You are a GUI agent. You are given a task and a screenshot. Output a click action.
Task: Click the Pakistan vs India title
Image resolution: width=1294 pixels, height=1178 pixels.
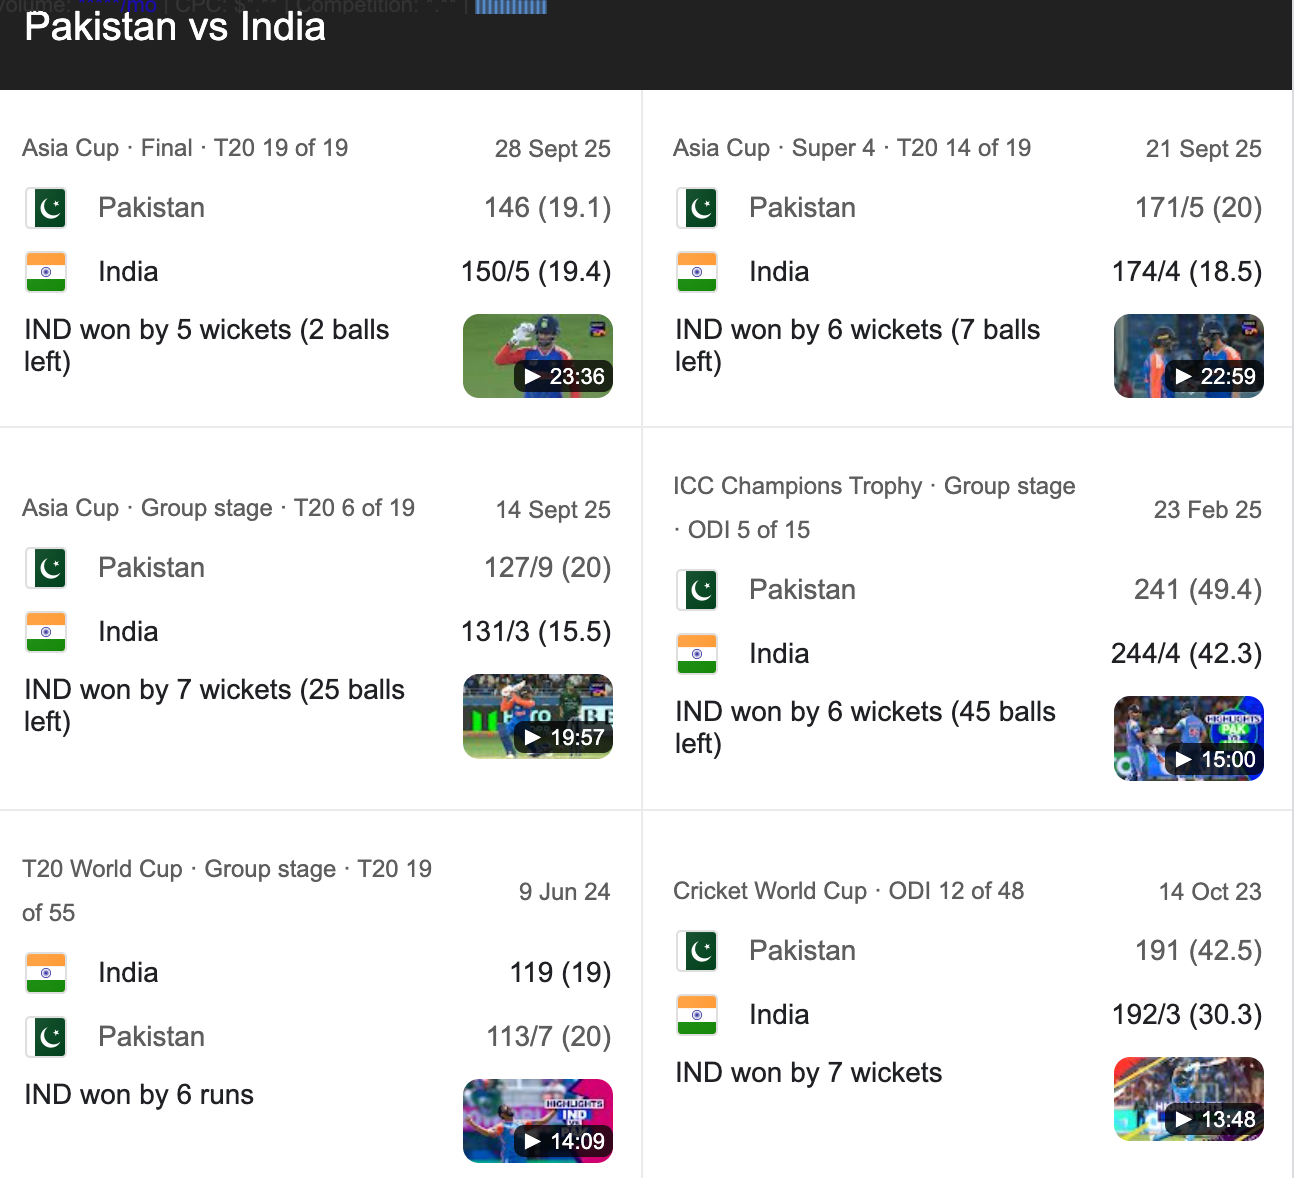coord(174,27)
